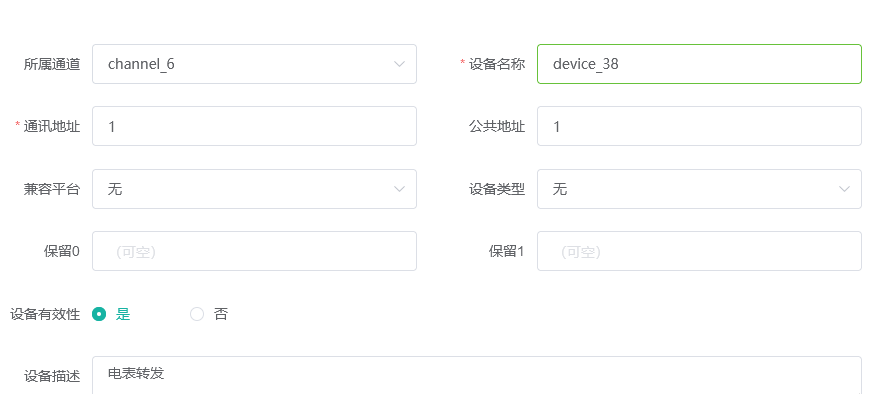Image resolution: width=889 pixels, height=394 pixels.
Task: Click the 设备有效性 field label
Action: click(x=45, y=314)
